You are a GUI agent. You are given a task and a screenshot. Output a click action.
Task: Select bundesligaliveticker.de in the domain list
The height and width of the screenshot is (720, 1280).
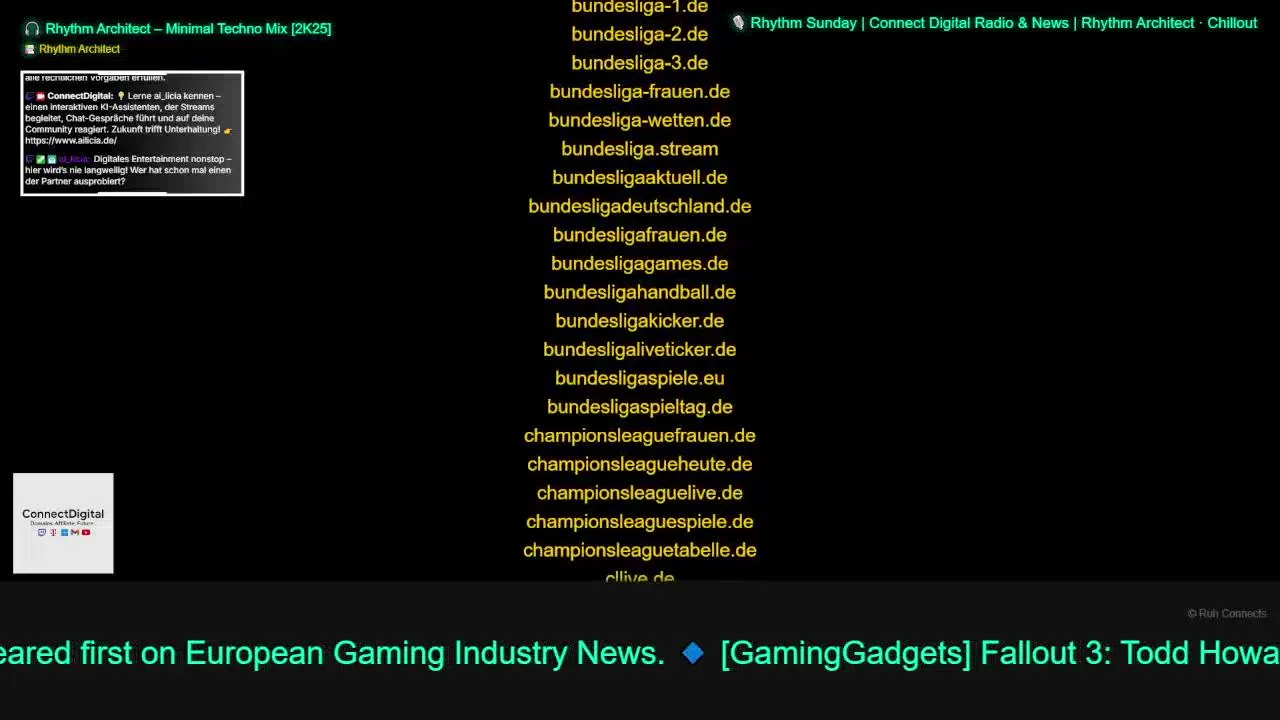(640, 350)
